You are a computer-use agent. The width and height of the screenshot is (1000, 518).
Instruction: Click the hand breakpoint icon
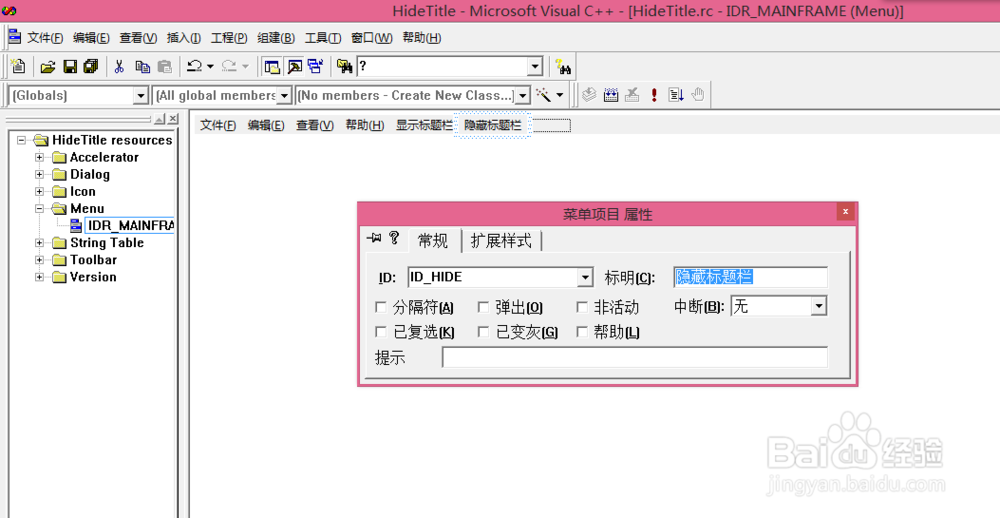pyautogui.click(x=698, y=95)
